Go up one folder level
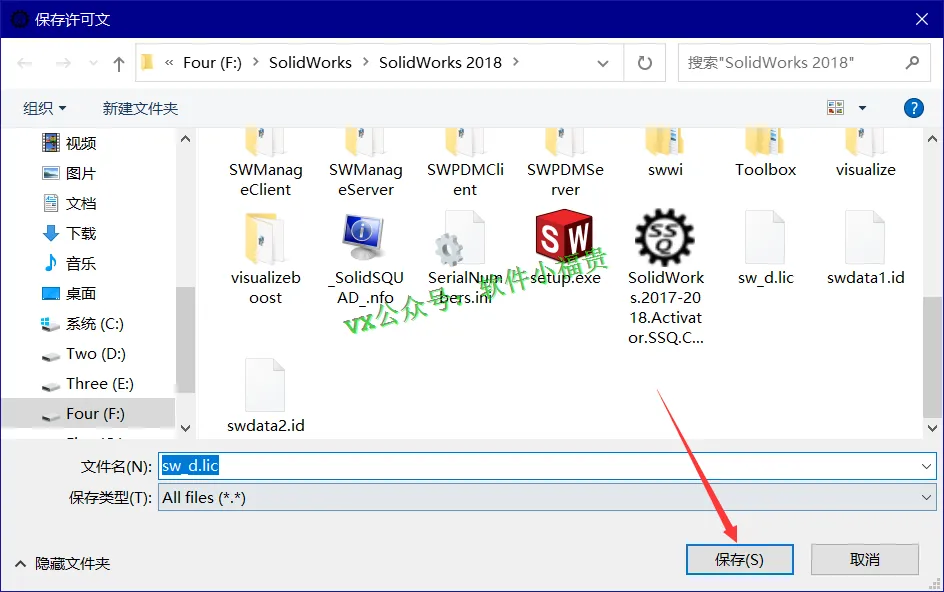Viewport: 944px width, 592px height. (119, 63)
